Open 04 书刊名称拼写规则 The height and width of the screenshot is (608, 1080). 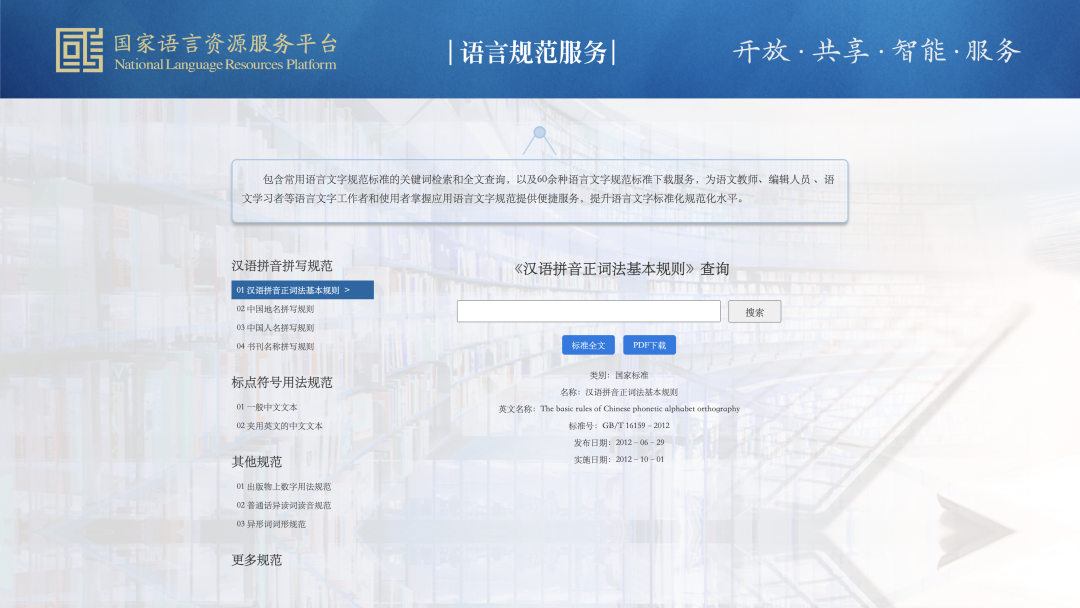click(x=277, y=343)
